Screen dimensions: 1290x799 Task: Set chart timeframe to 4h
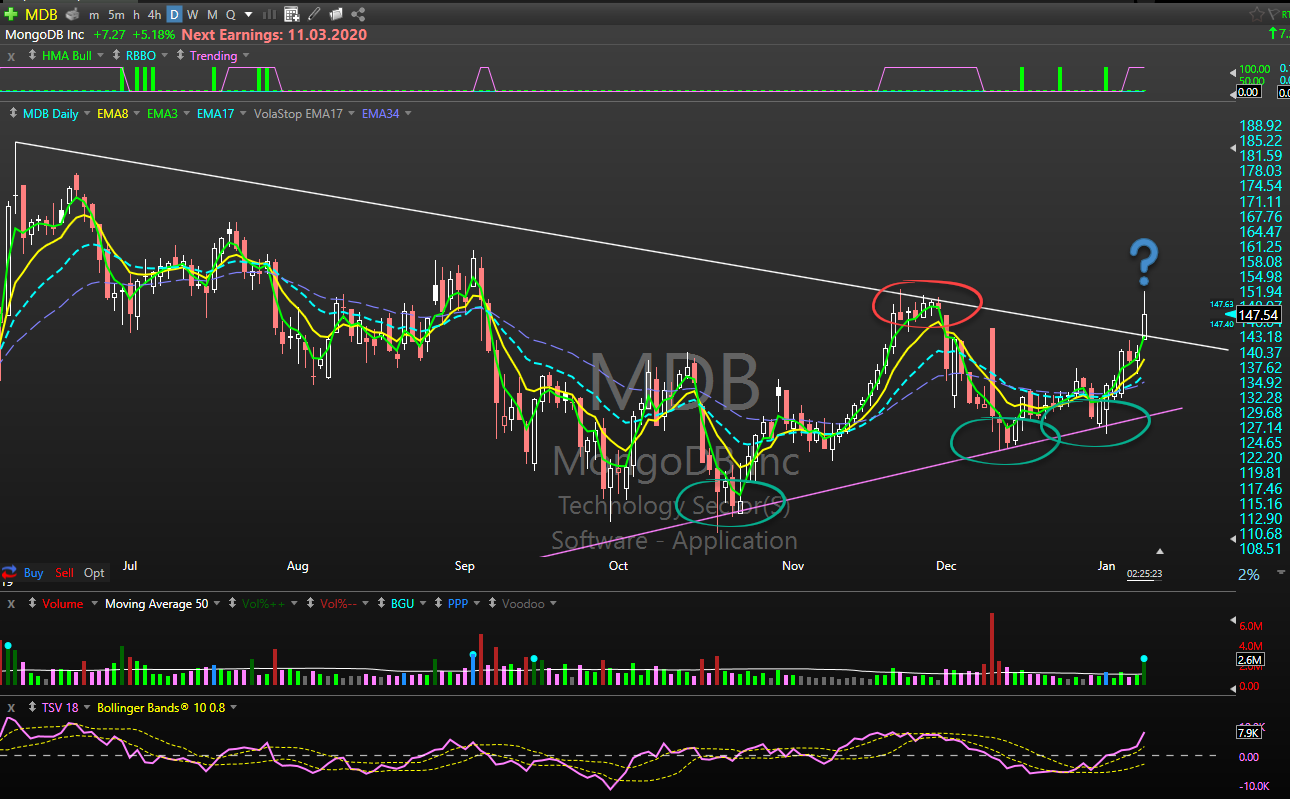click(x=153, y=14)
